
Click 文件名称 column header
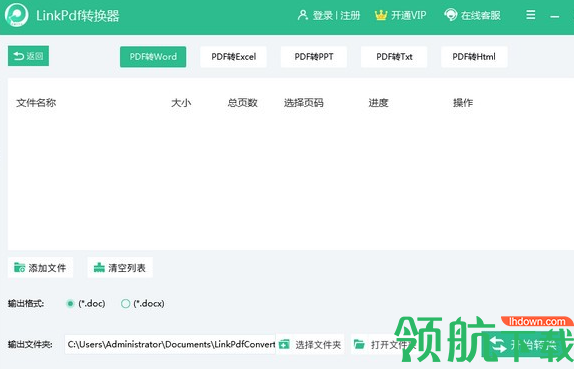click(x=36, y=103)
